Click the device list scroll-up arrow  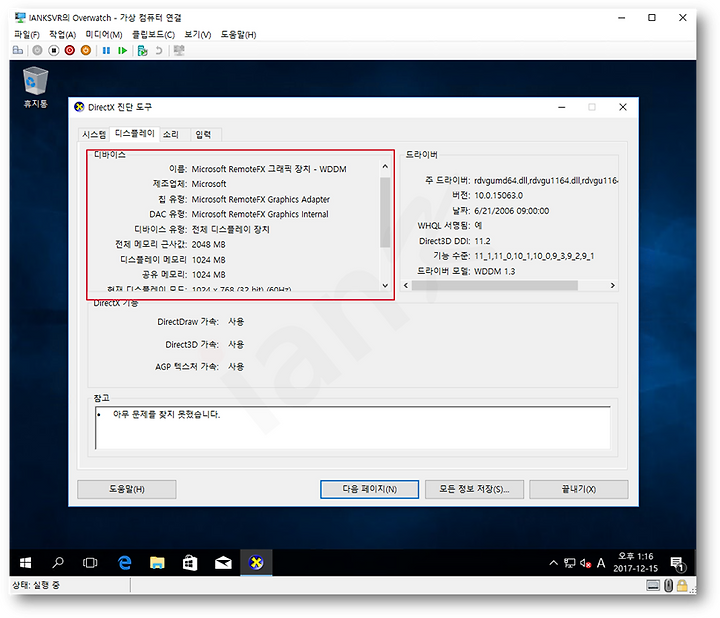tap(385, 167)
